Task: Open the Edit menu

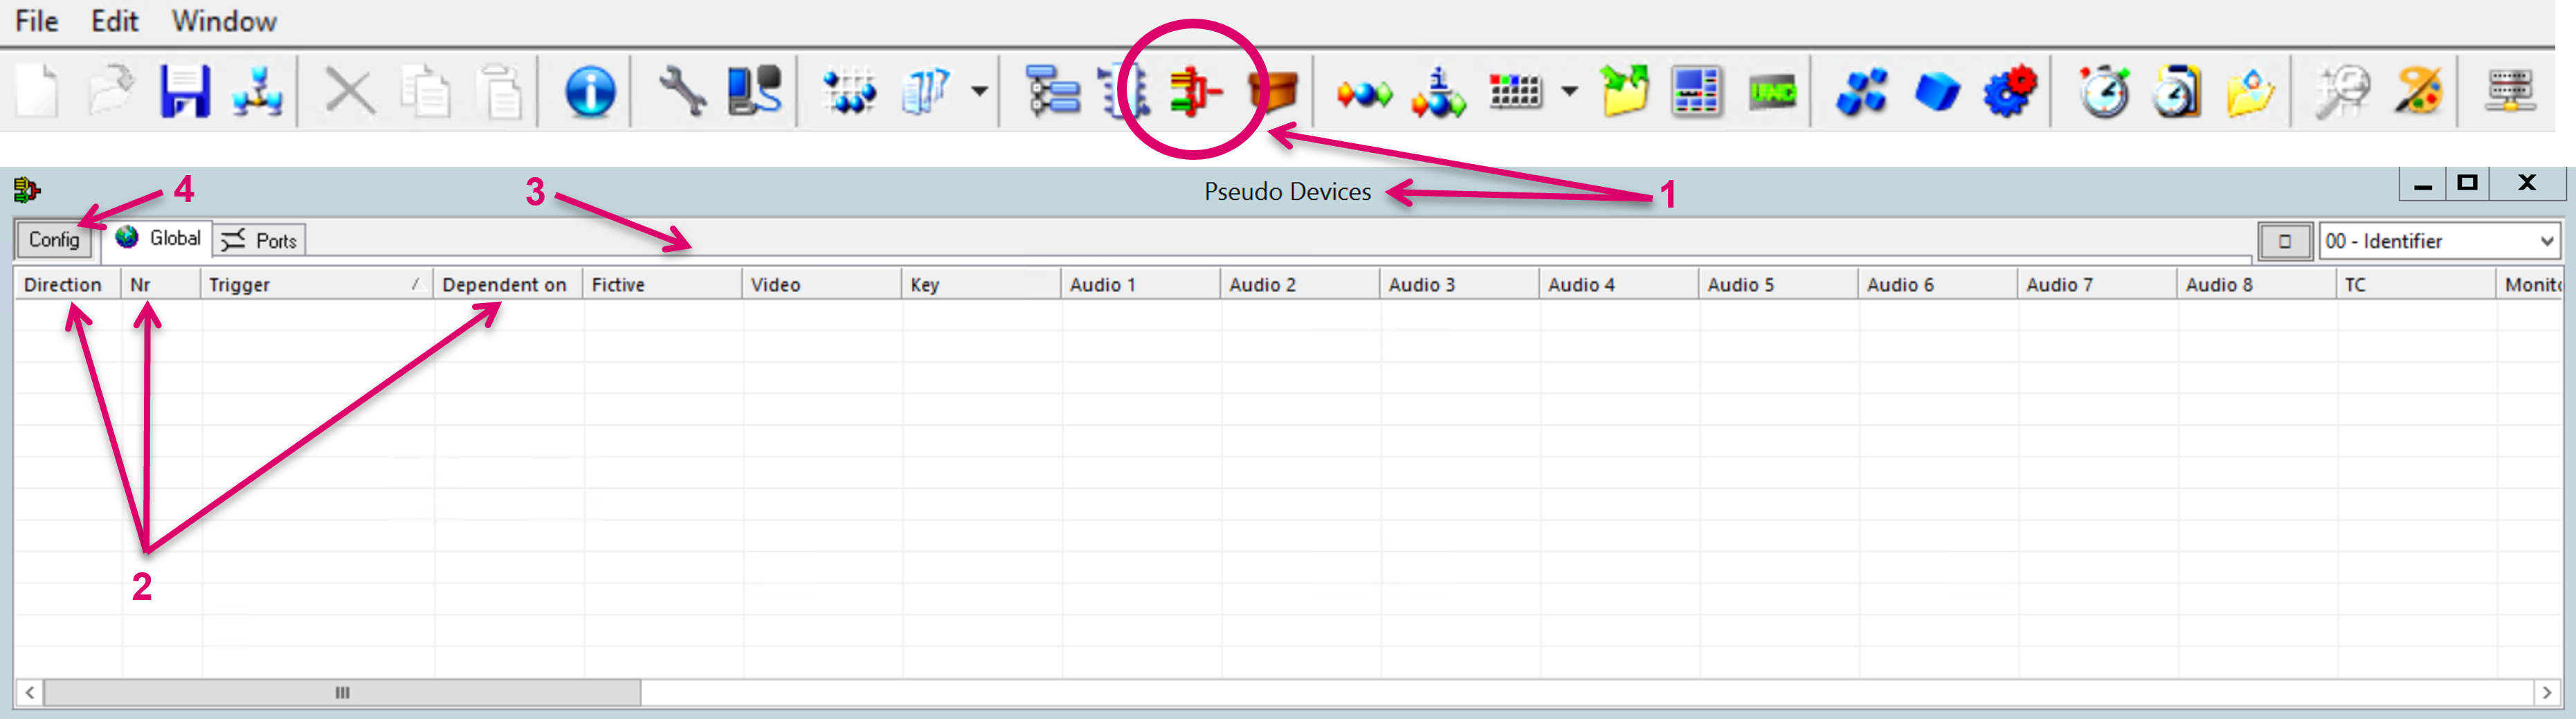Action: [x=114, y=21]
